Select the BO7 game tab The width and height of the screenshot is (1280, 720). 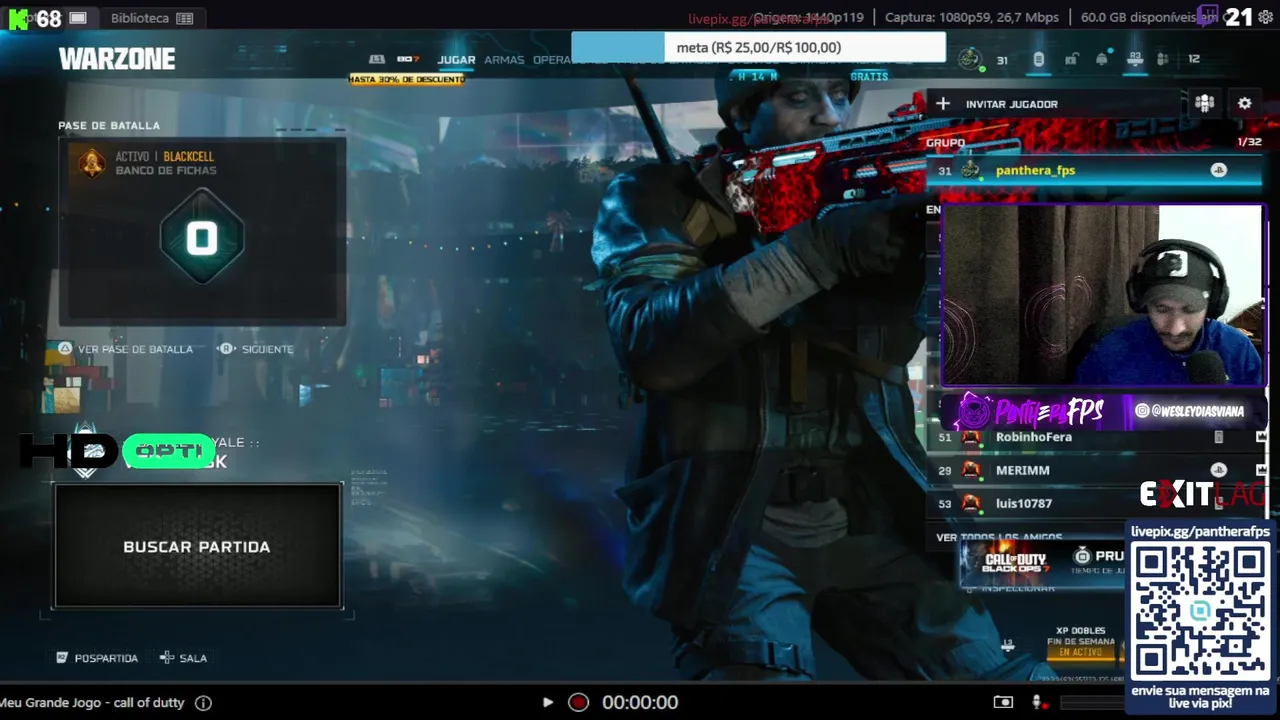408,60
